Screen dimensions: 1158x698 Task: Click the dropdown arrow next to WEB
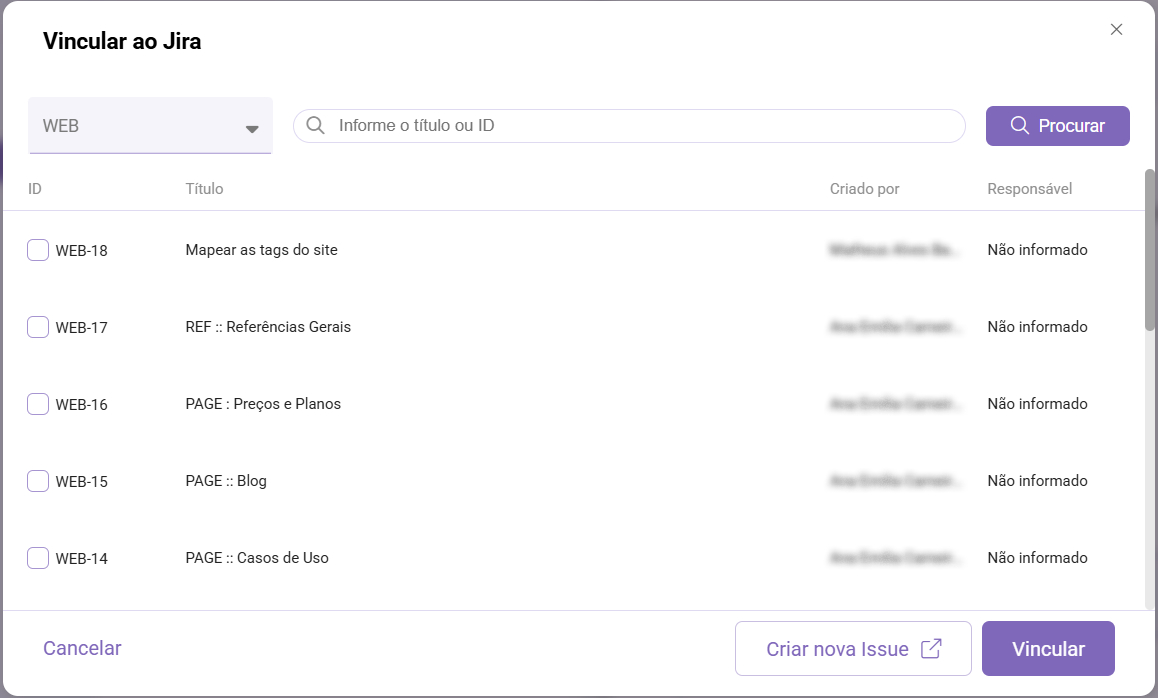[252, 129]
